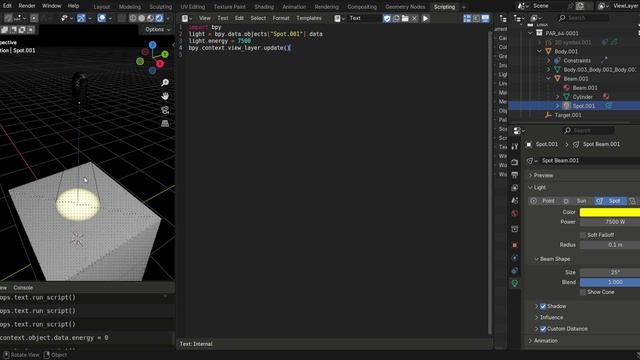This screenshot has width=640, height=360.
Task: Expand the Influence subpanel
Action: click(x=536, y=318)
